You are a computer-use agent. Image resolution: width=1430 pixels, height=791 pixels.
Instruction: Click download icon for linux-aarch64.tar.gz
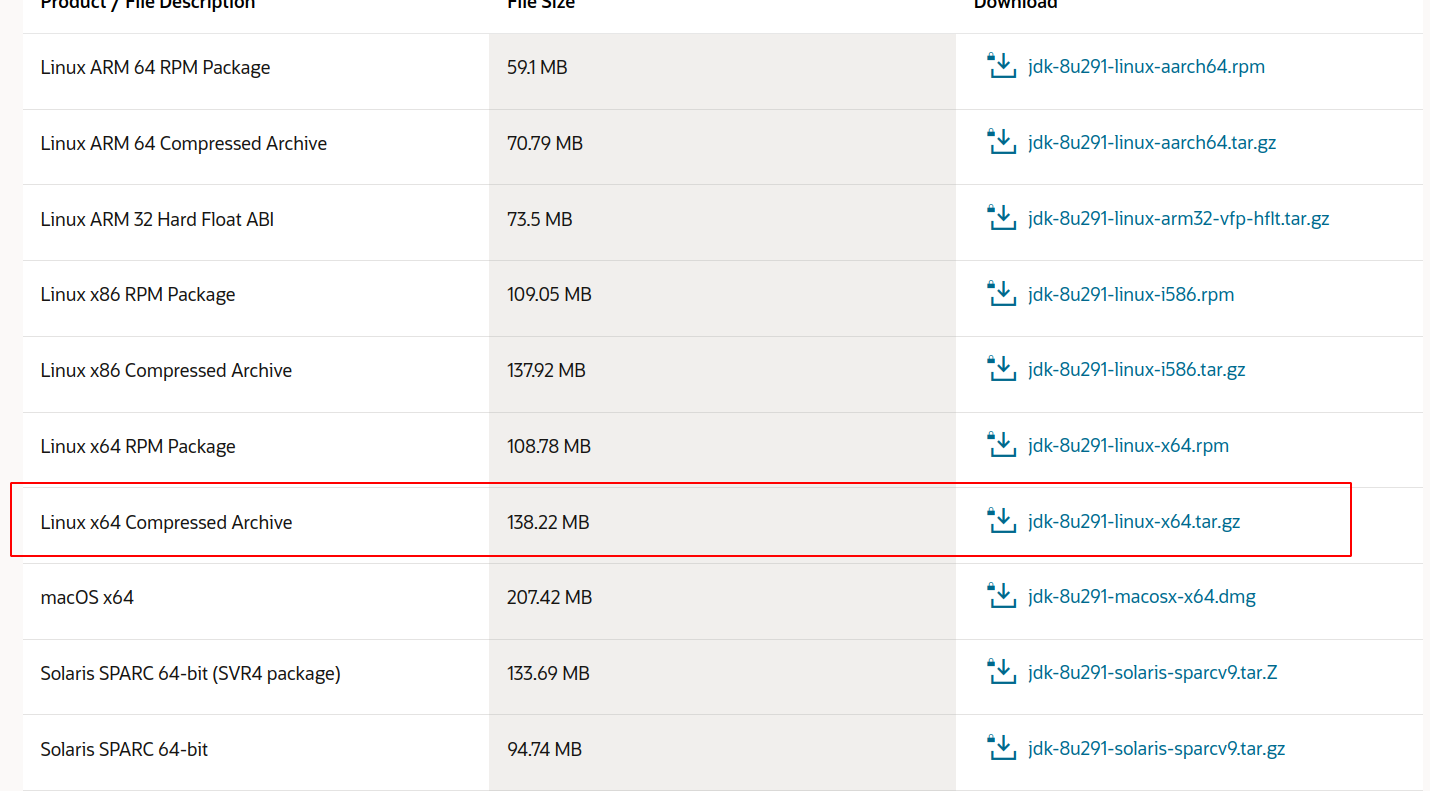[1001, 142]
